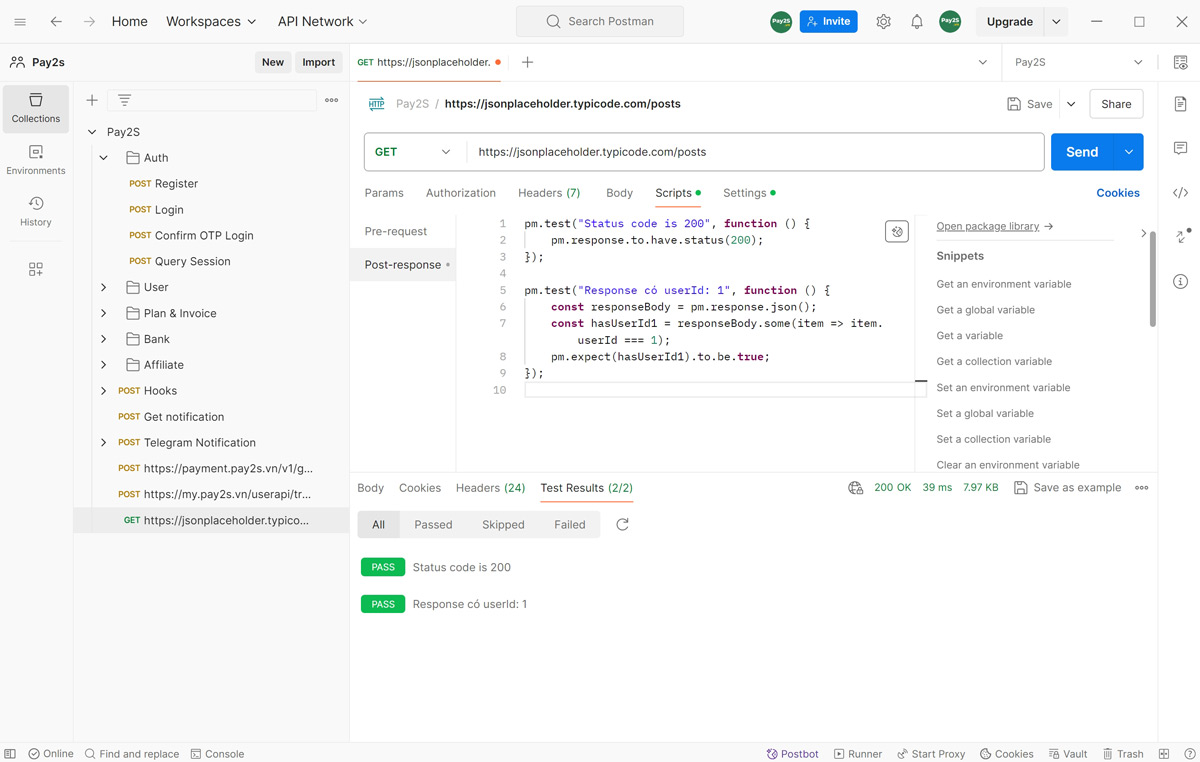Switch to the Params tab
Image resolution: width=1200 pixels, height=762 pixels.
click(384, 193)
